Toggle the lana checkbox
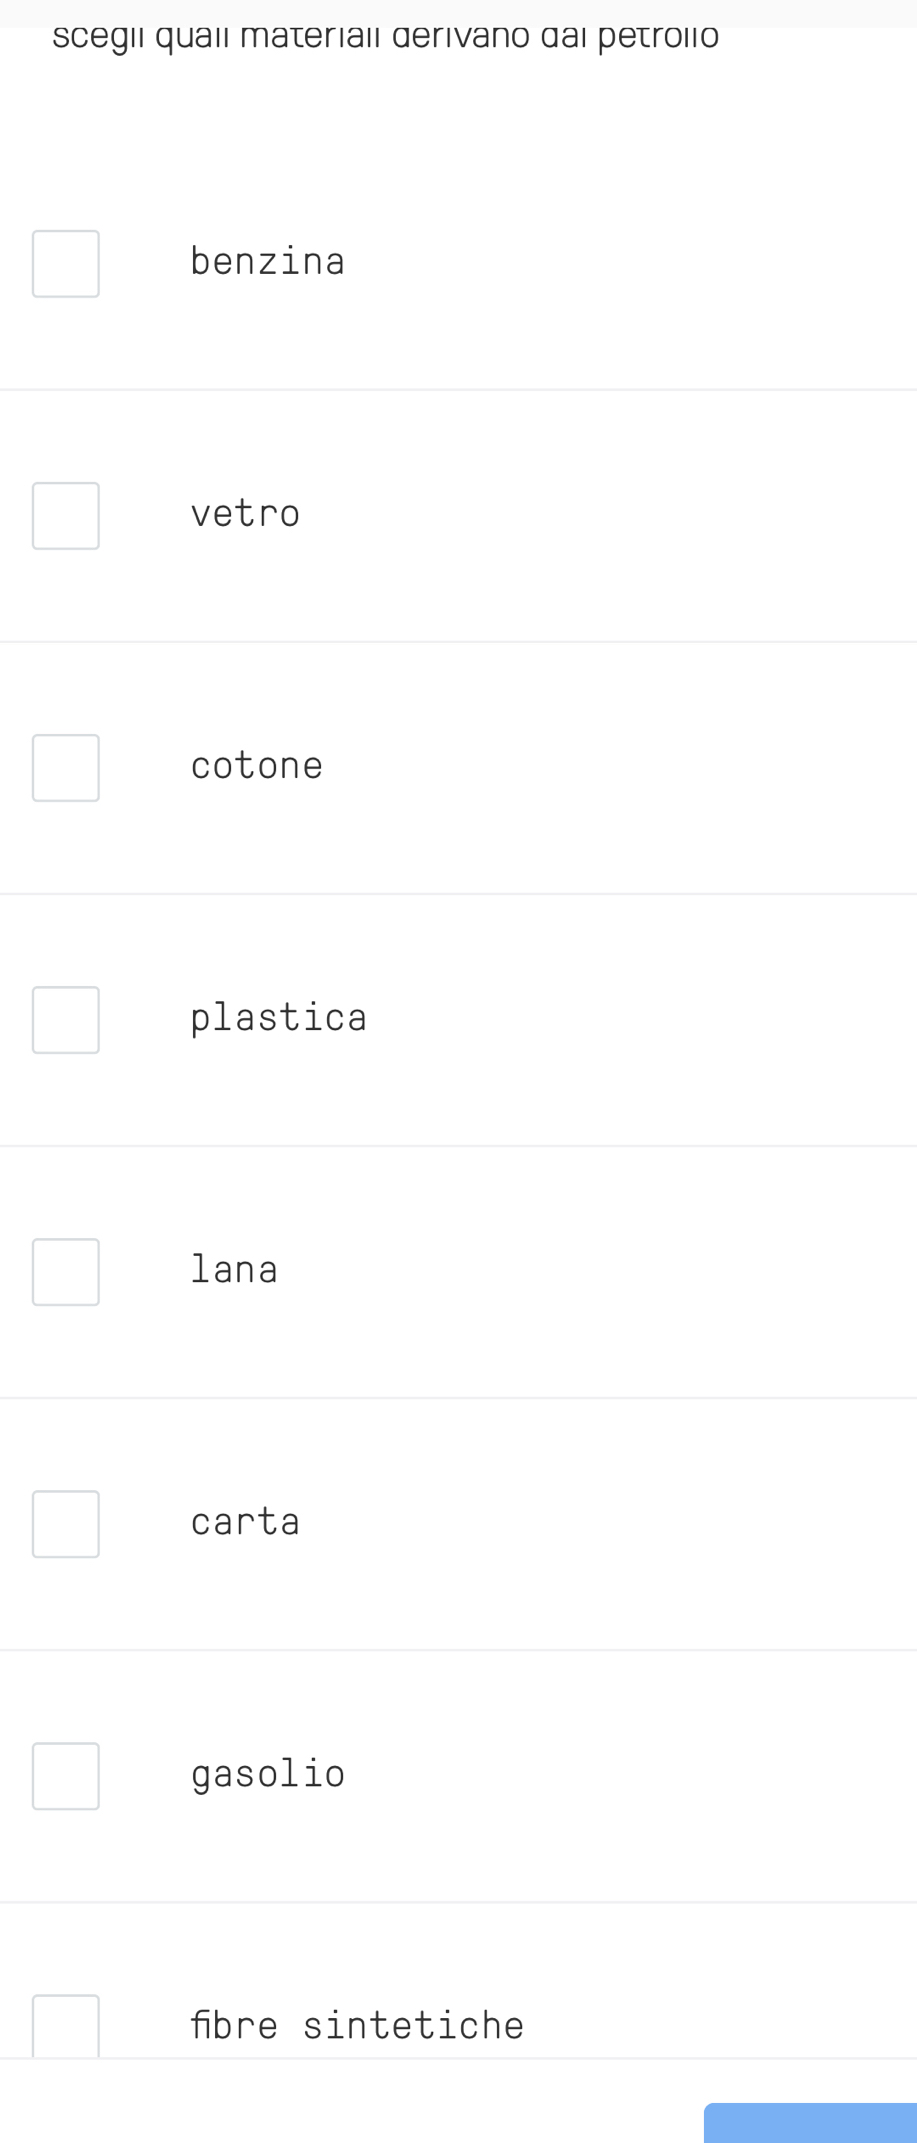Screen dimensions: 917x2143 coord(66,1272)
